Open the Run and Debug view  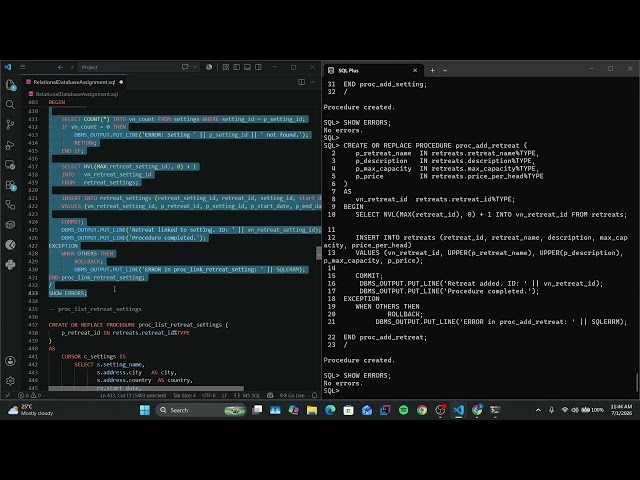click(10, 145)
